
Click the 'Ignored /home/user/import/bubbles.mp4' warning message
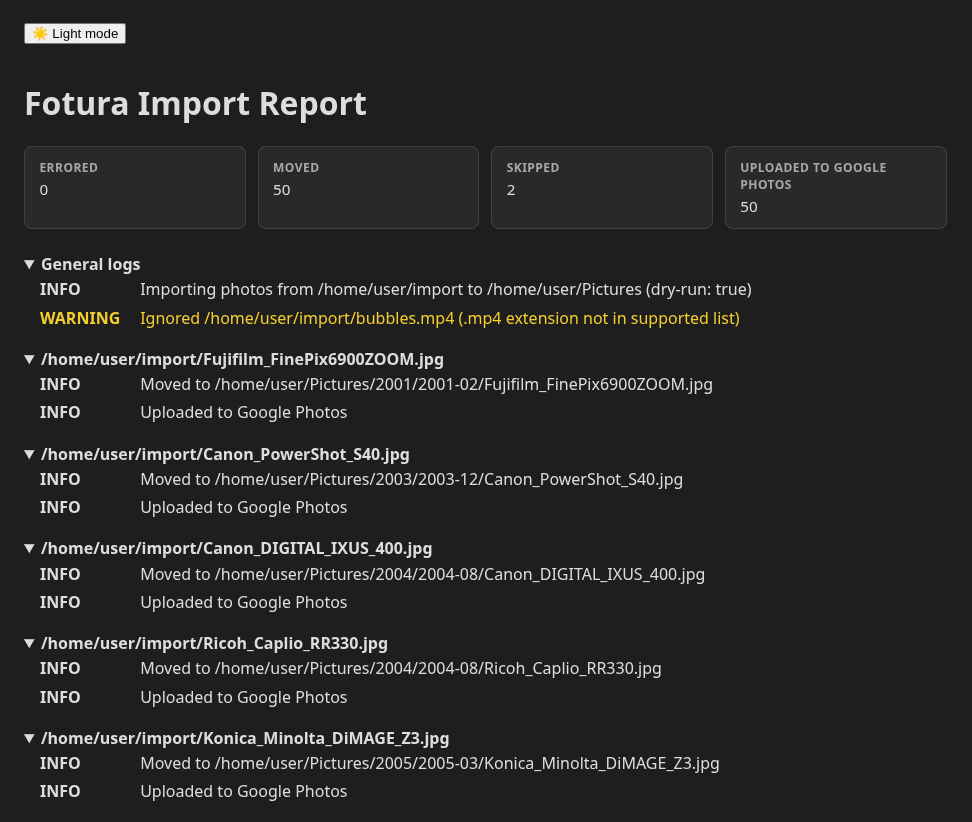[440, 319]
